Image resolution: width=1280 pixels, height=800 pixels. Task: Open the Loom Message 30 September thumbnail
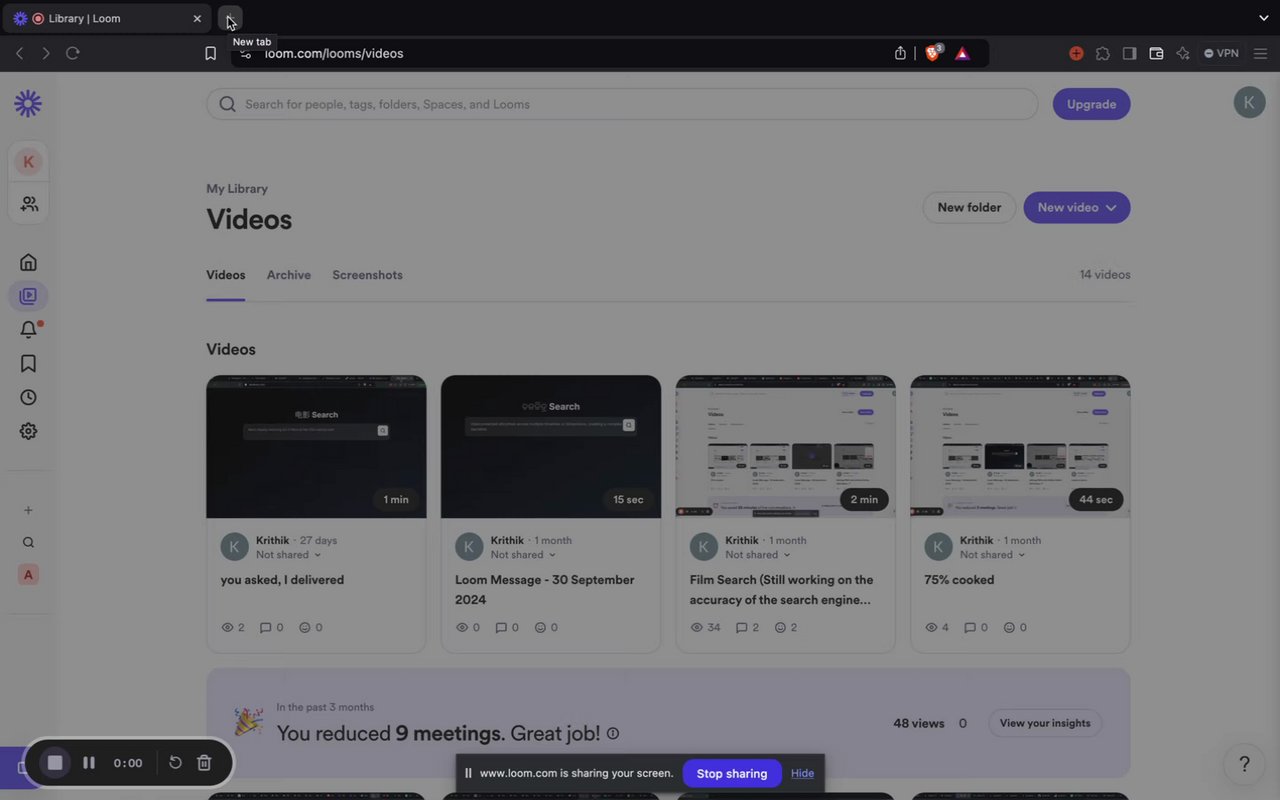pyautogui.click(x=551, y=447)
